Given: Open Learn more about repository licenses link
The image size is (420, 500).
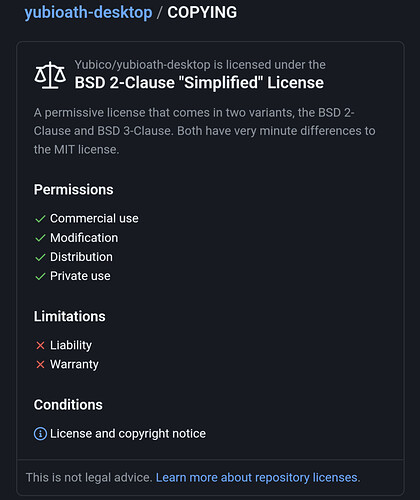Looking at the screenshot, I should pyautogui.click(x=258, y=478).
